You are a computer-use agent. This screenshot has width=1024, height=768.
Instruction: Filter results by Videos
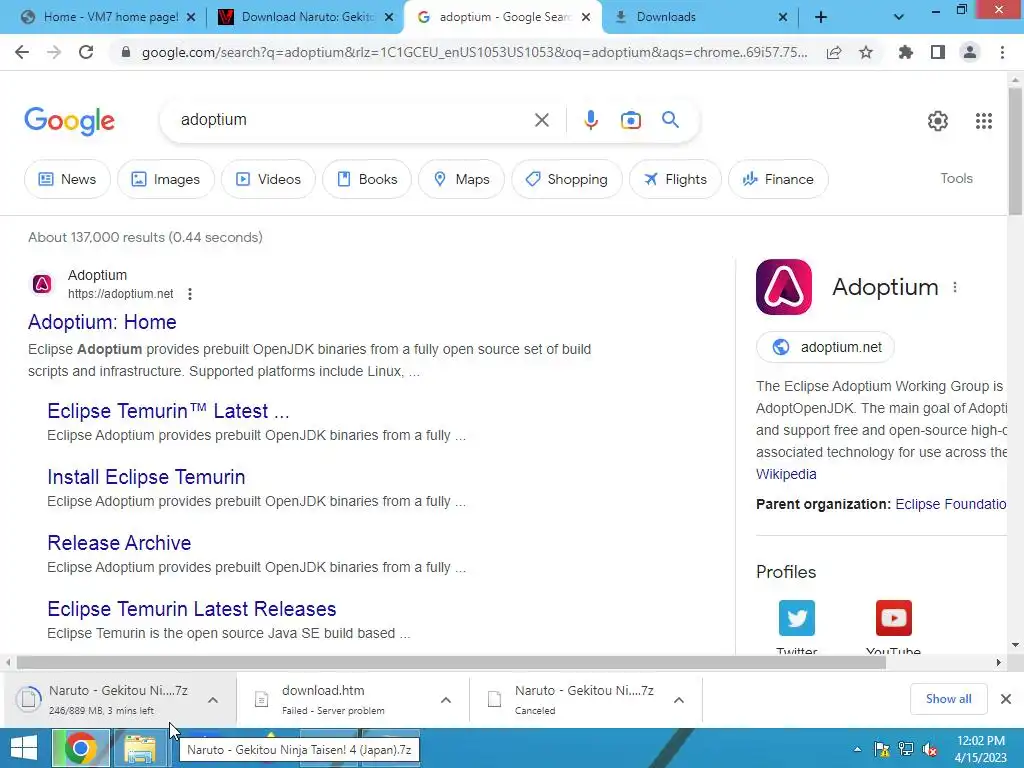[268, 179]
